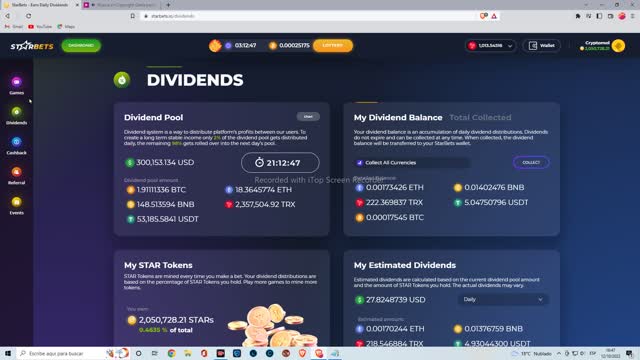Open Task View on taskbar
This screenshot has height=360, width=640.
[155, 353]
